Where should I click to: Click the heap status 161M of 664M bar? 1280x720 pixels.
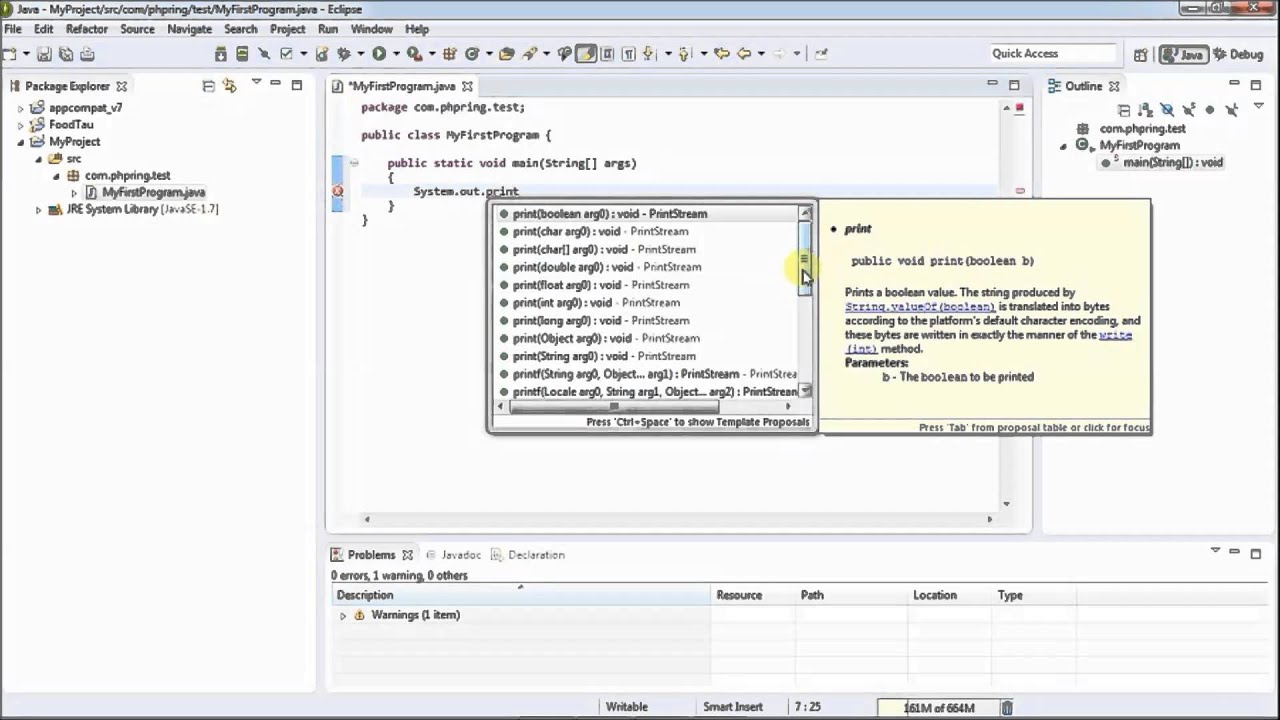click(938, 707)
